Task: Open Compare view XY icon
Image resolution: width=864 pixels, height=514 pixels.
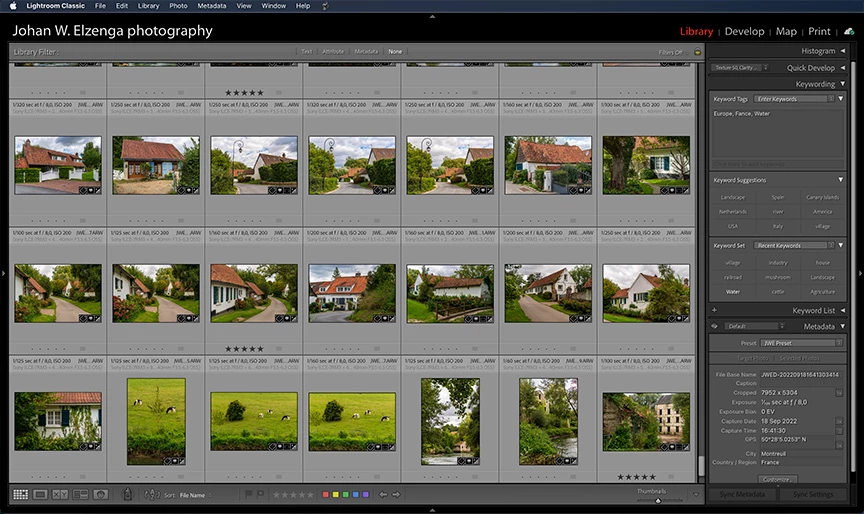Action: pyautogui.click(x=60, y=494)
